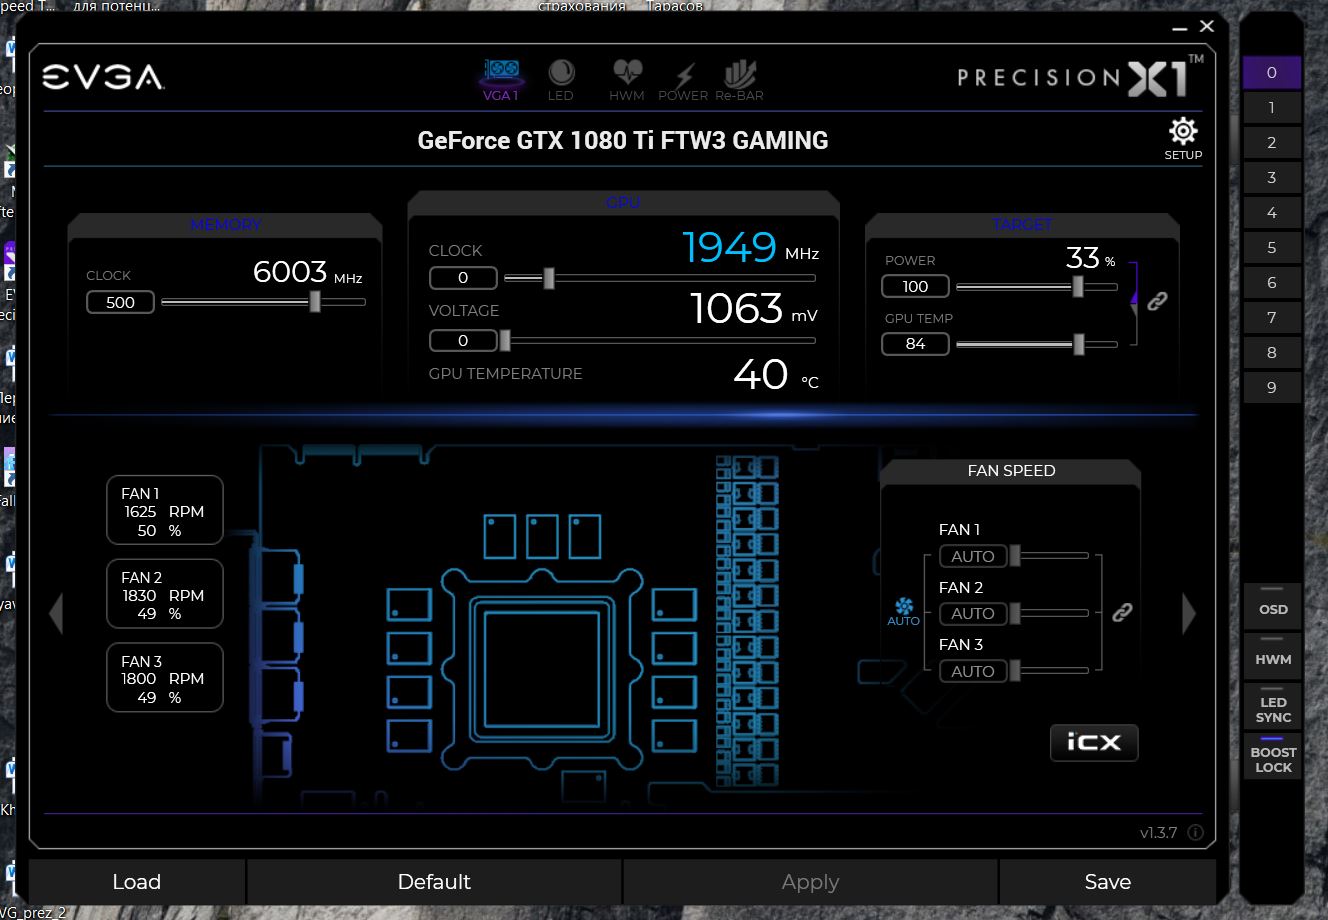
Task: Click the FAN 1 AUTO field
Action: pyautogui.click(x=973, y=556)
